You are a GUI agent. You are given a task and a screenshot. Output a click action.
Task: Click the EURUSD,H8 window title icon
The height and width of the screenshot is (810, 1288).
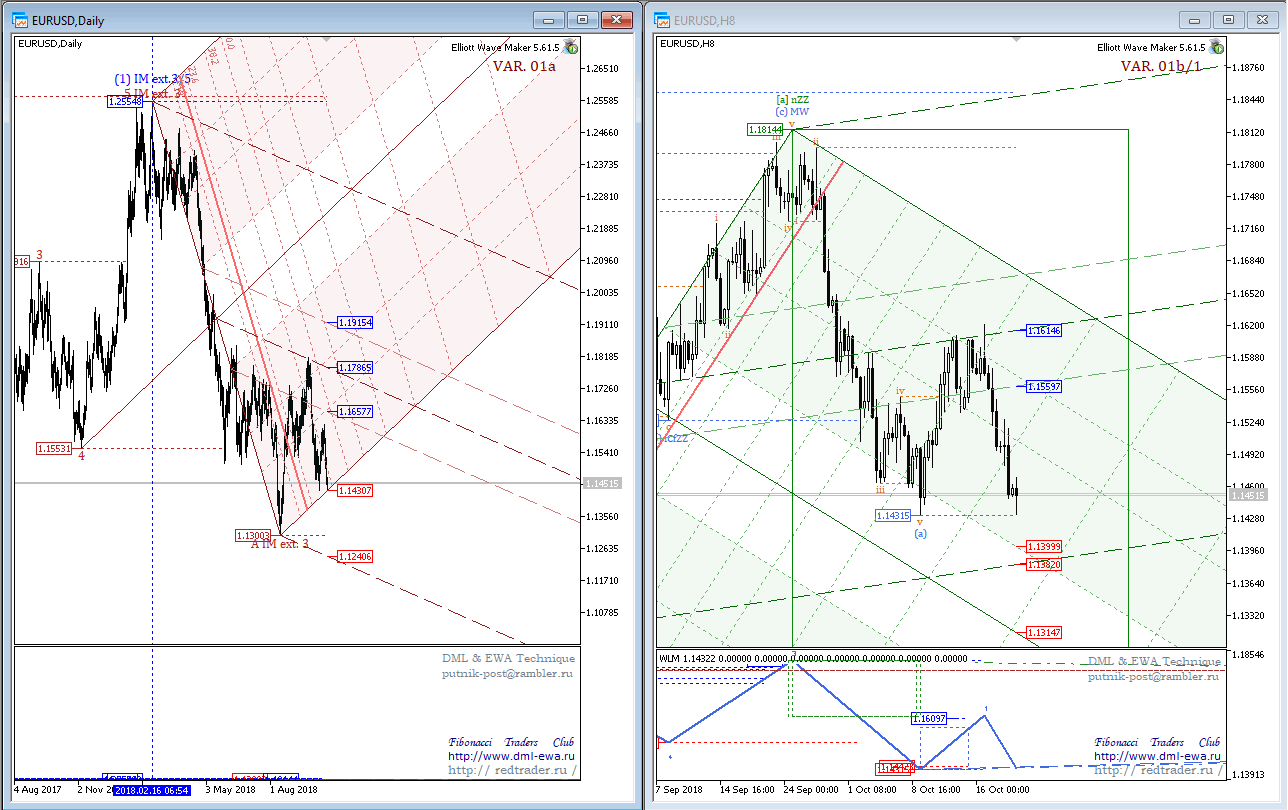pyautogui.click(x=661, y=19)
